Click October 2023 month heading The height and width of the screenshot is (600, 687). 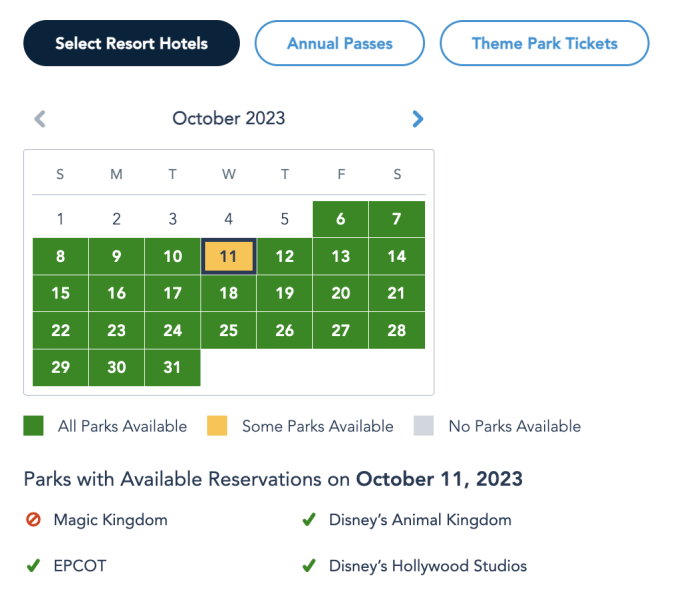[x=229, y=119]
